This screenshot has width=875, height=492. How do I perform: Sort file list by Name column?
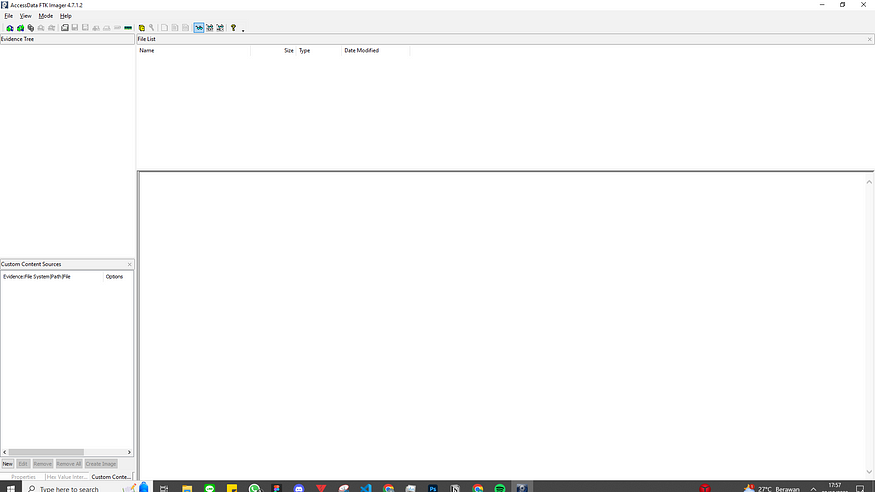[194, 50]
